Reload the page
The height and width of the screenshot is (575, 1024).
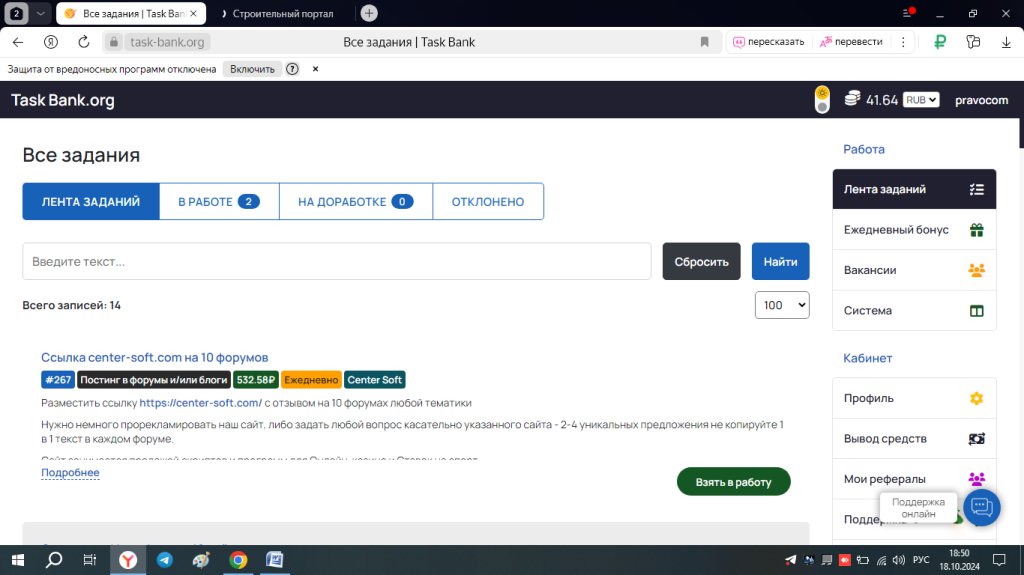[x=84, y=42]
